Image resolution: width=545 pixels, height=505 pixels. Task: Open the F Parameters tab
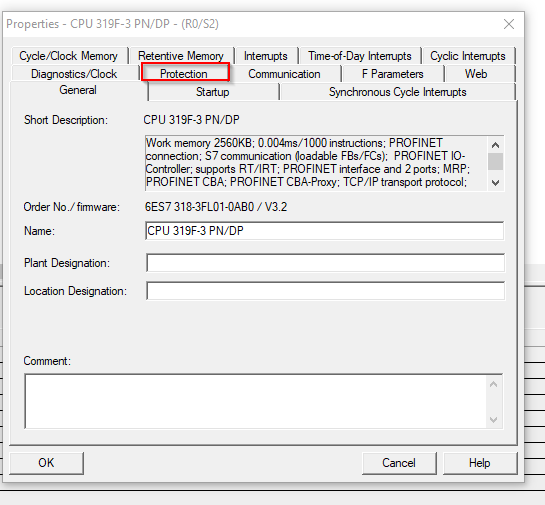(393, 74)
